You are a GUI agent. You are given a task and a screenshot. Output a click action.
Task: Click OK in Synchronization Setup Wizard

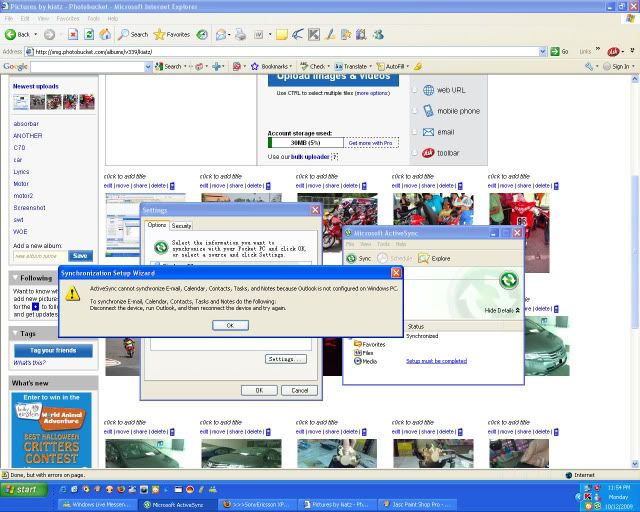click(230, 325)
